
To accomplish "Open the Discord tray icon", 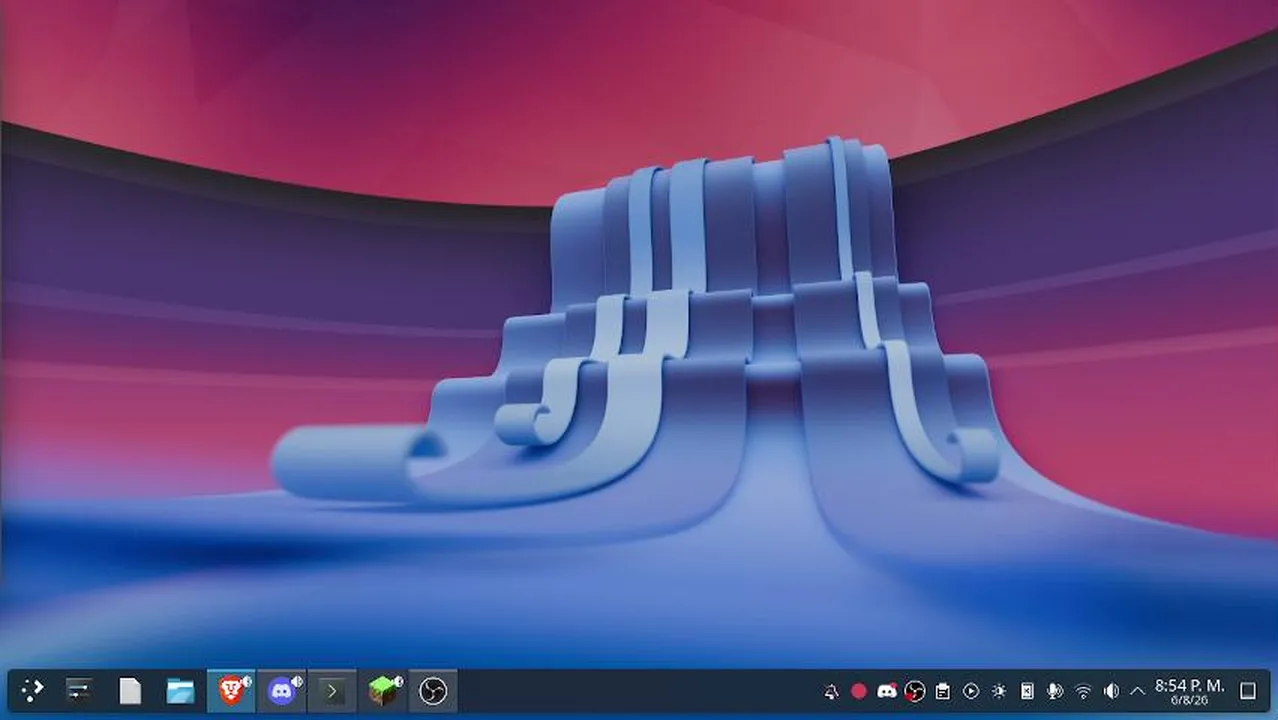I will [887, 691].
